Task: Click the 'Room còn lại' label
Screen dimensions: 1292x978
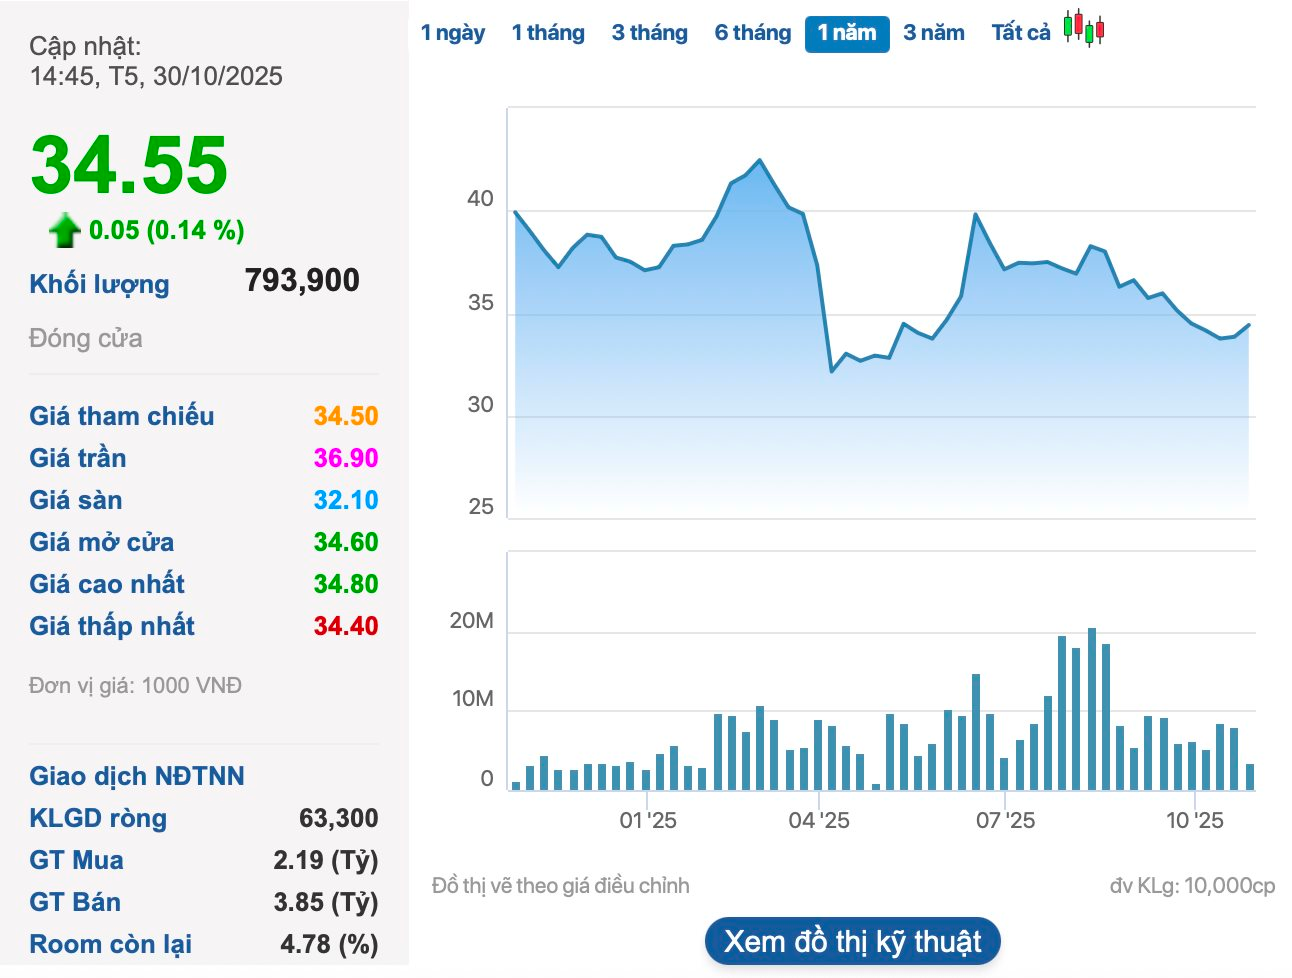Action: 111,944
